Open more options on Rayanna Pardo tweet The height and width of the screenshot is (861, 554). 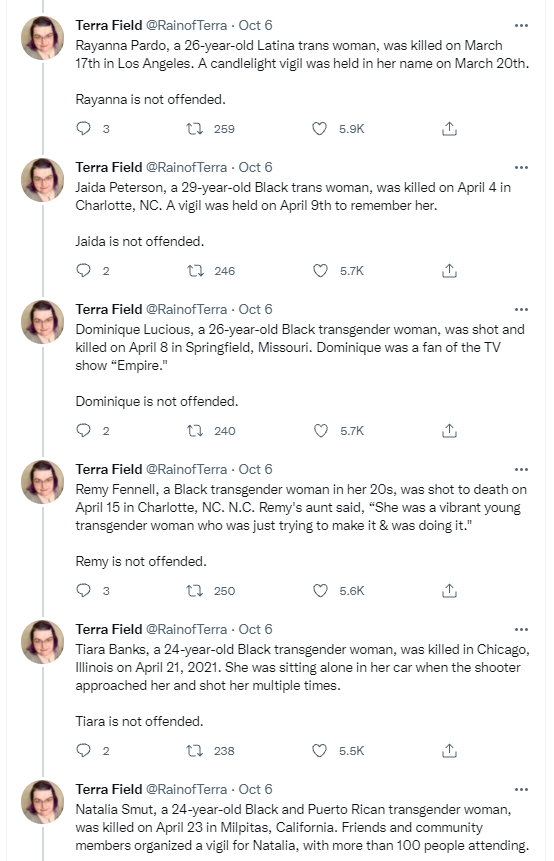521,25
